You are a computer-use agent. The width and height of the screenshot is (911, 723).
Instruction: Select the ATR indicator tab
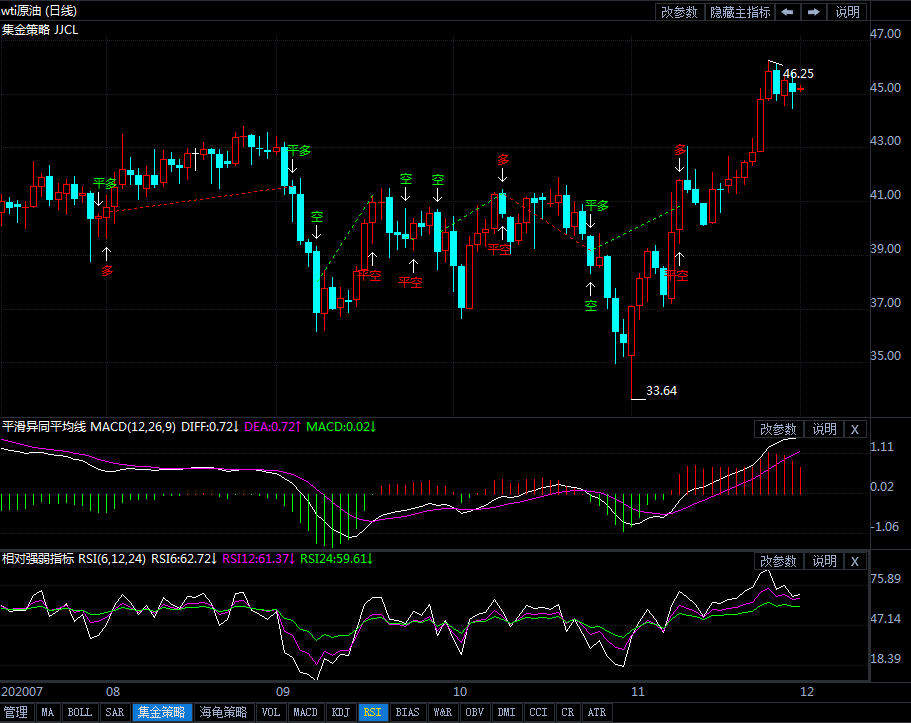click(596, 713)
